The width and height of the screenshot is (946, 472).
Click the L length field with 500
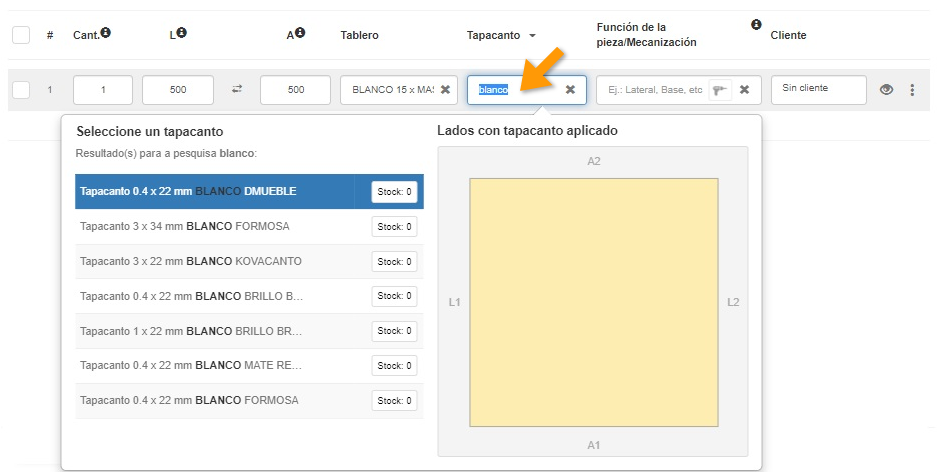178,89
